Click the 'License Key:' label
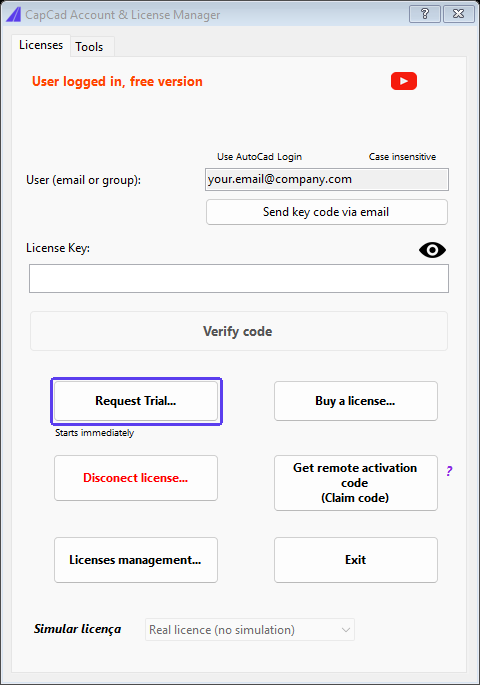 click(x=58, y=248)
